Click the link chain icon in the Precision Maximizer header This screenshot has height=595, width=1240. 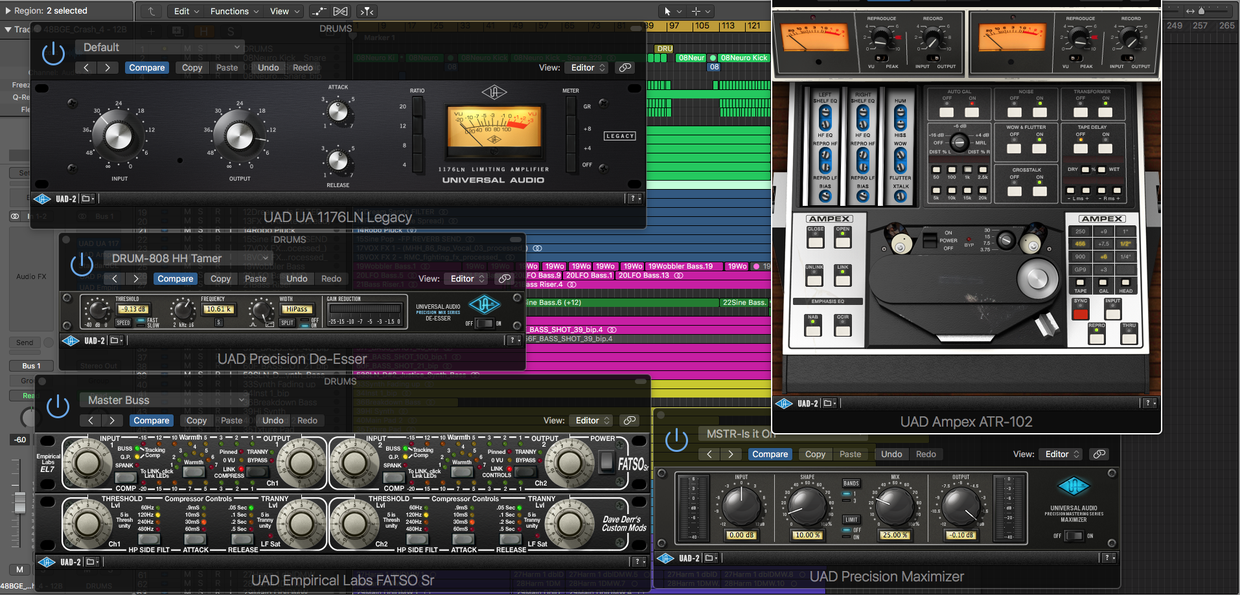click(1099, 453)
